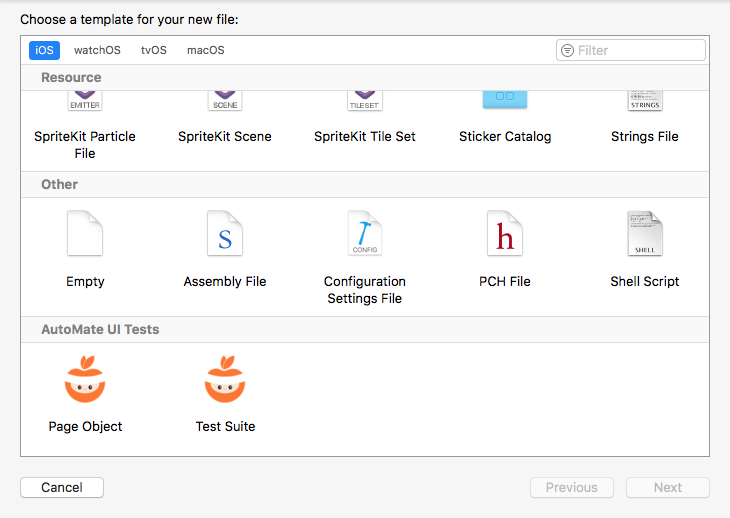Click the Test Suite label
730x518 pixels.
click(x=225, y=426)
